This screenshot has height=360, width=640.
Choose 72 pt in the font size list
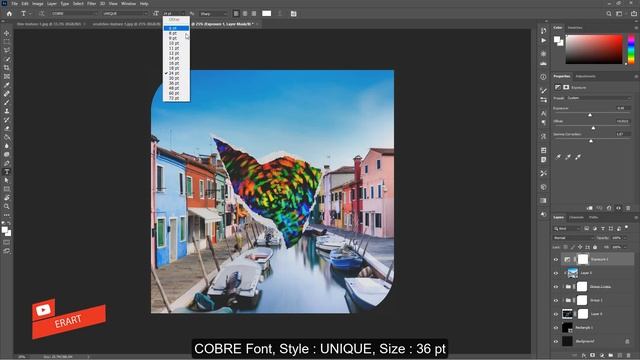(x=174, y=98)
